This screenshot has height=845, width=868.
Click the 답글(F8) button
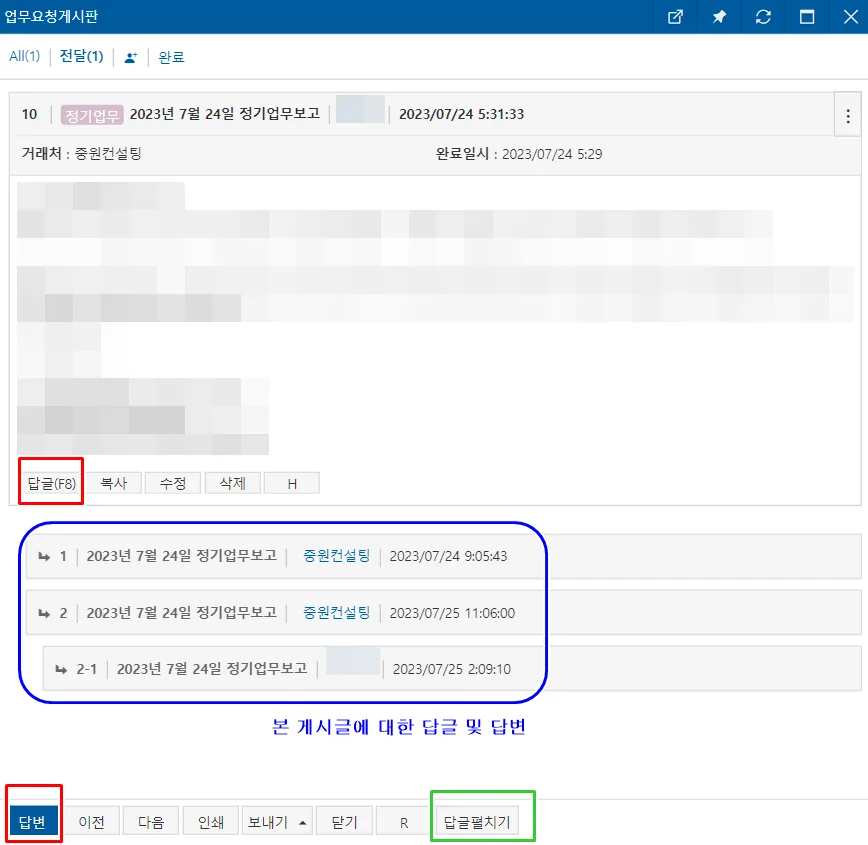51,483
